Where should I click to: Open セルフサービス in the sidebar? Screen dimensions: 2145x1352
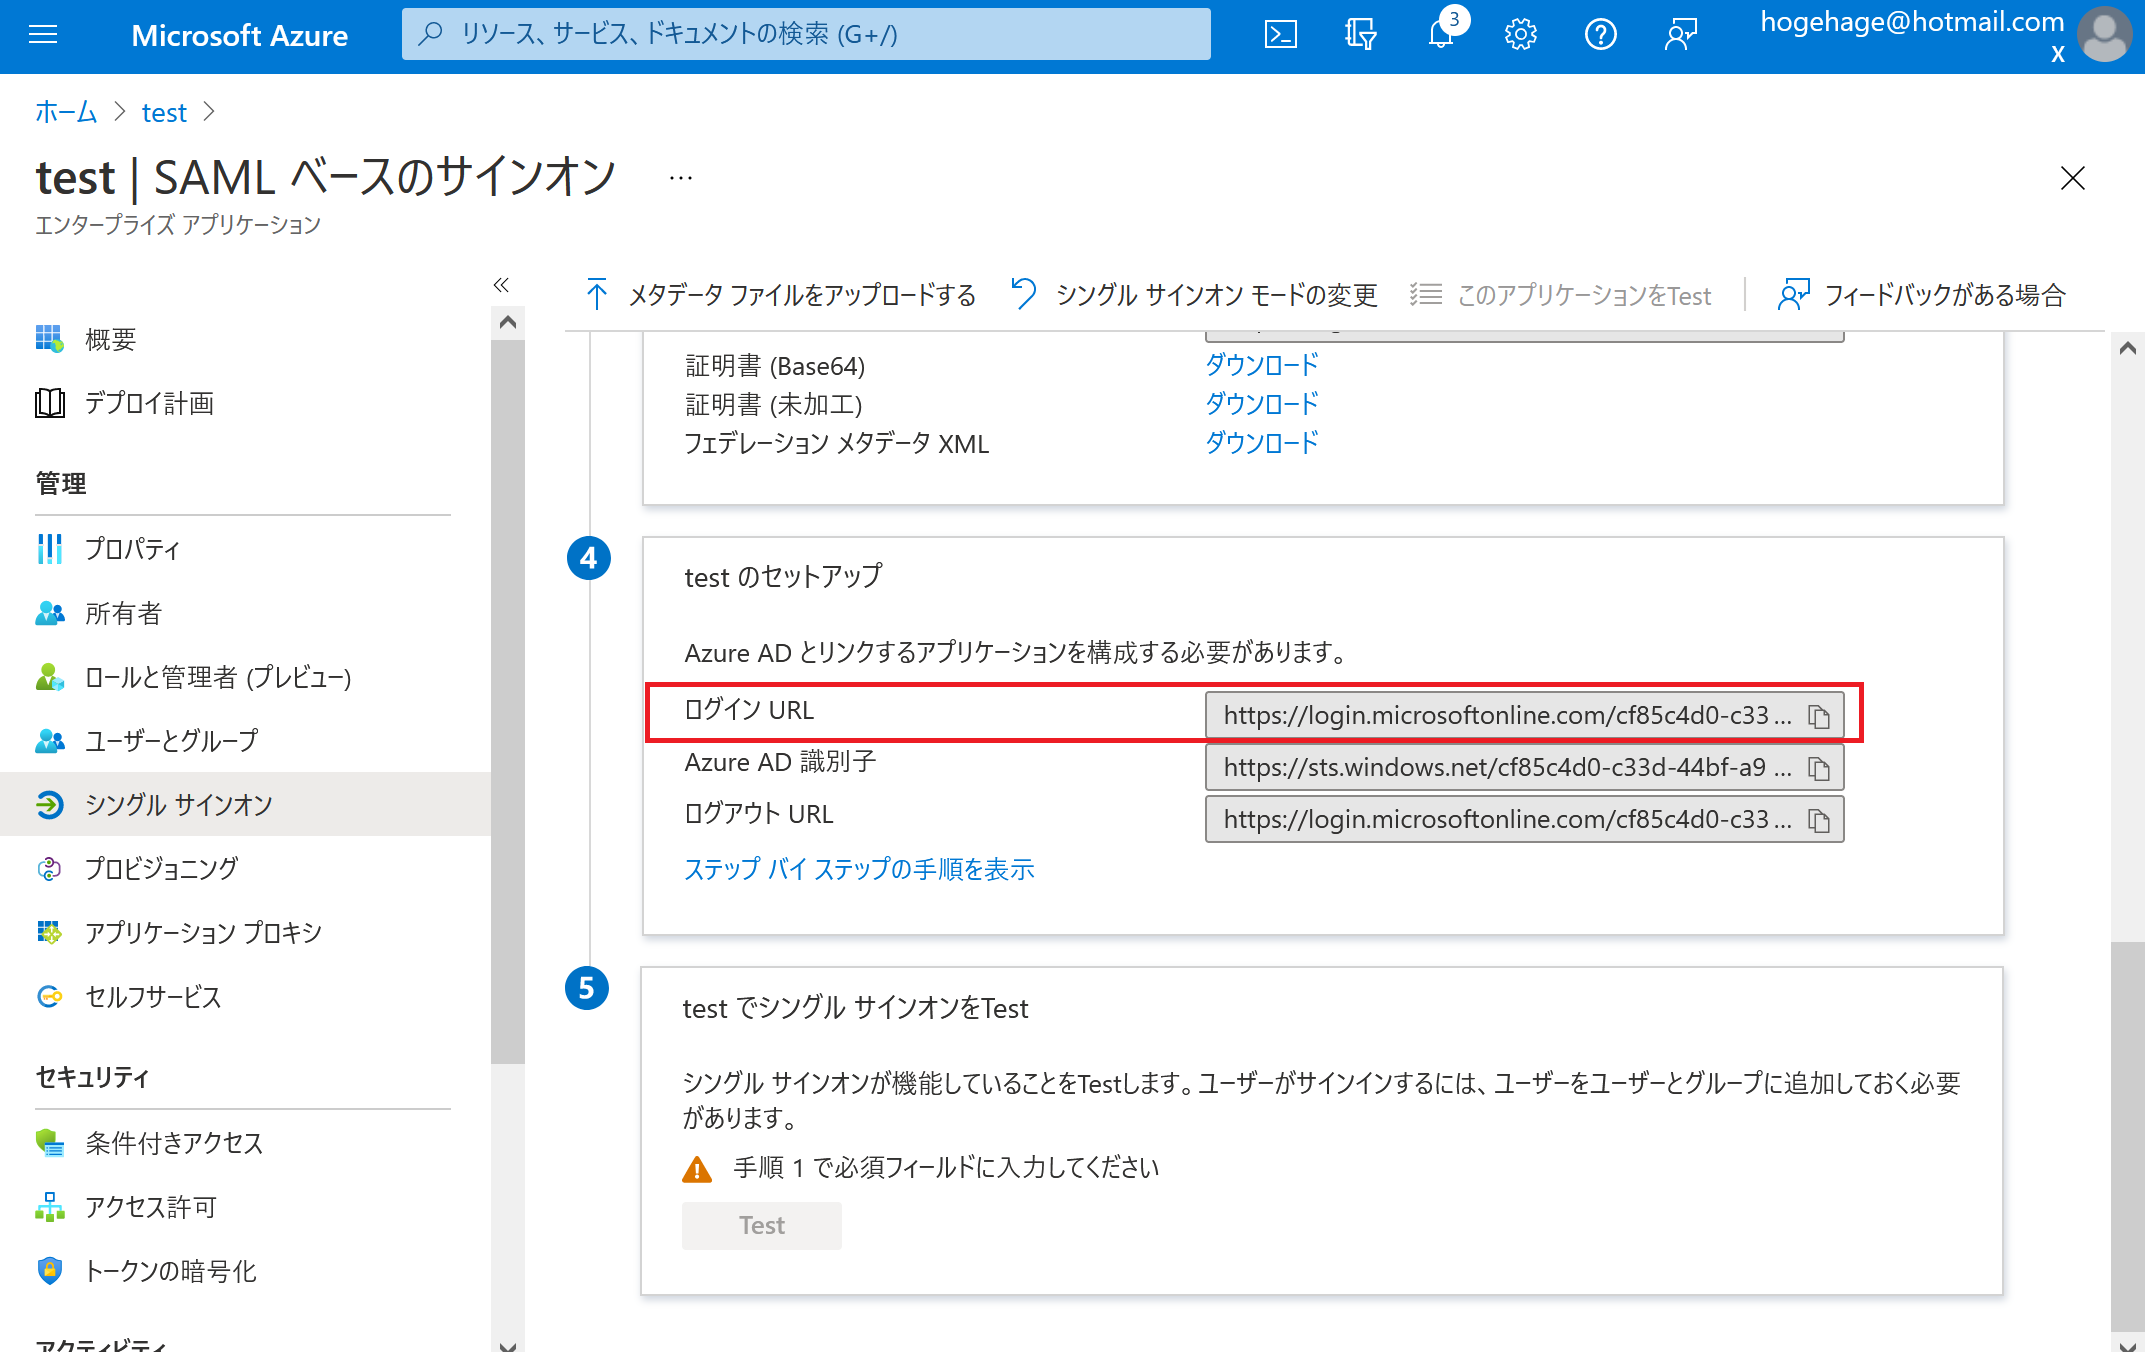[245, 997]
